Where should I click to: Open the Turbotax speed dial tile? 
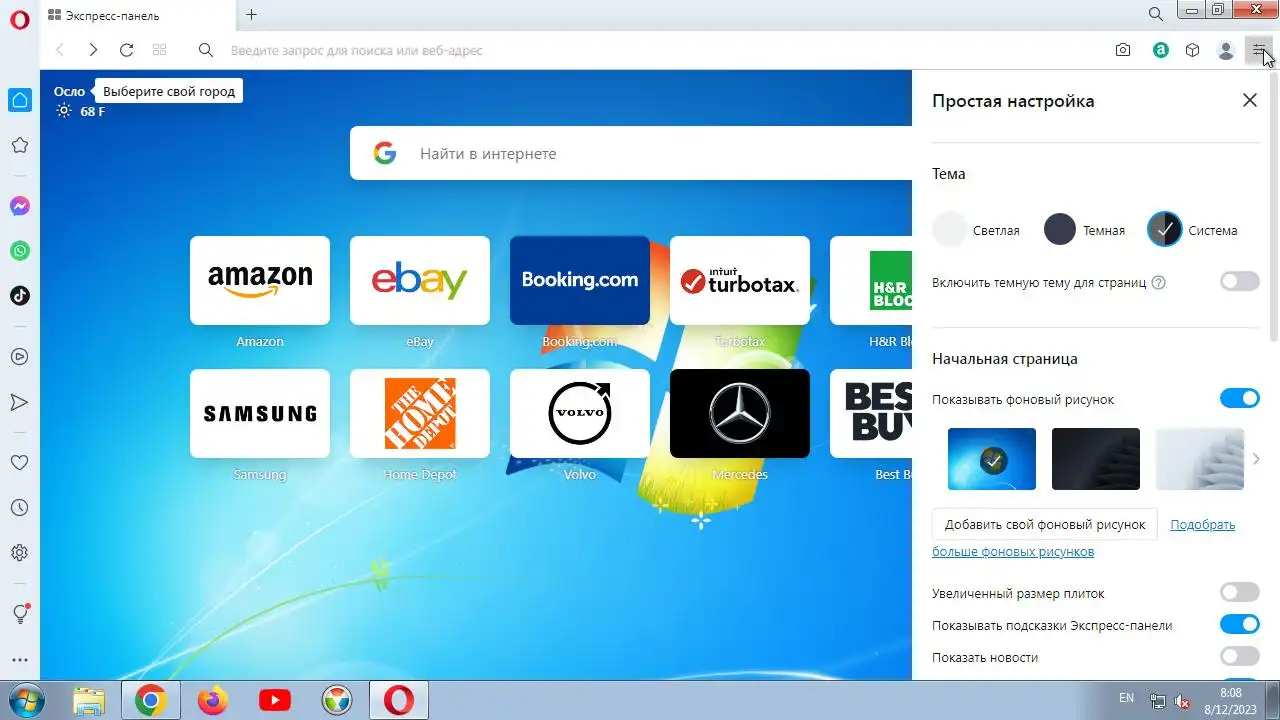[740, 281]
